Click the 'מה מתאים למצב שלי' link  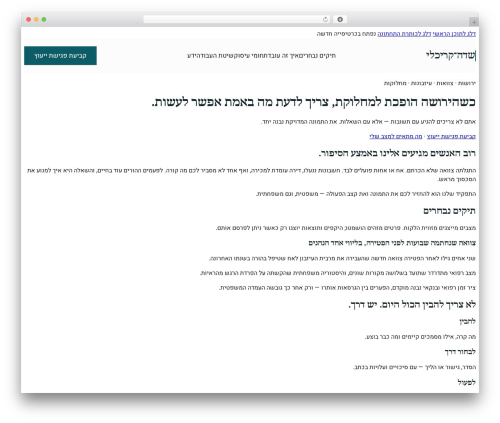pos(396,136)
